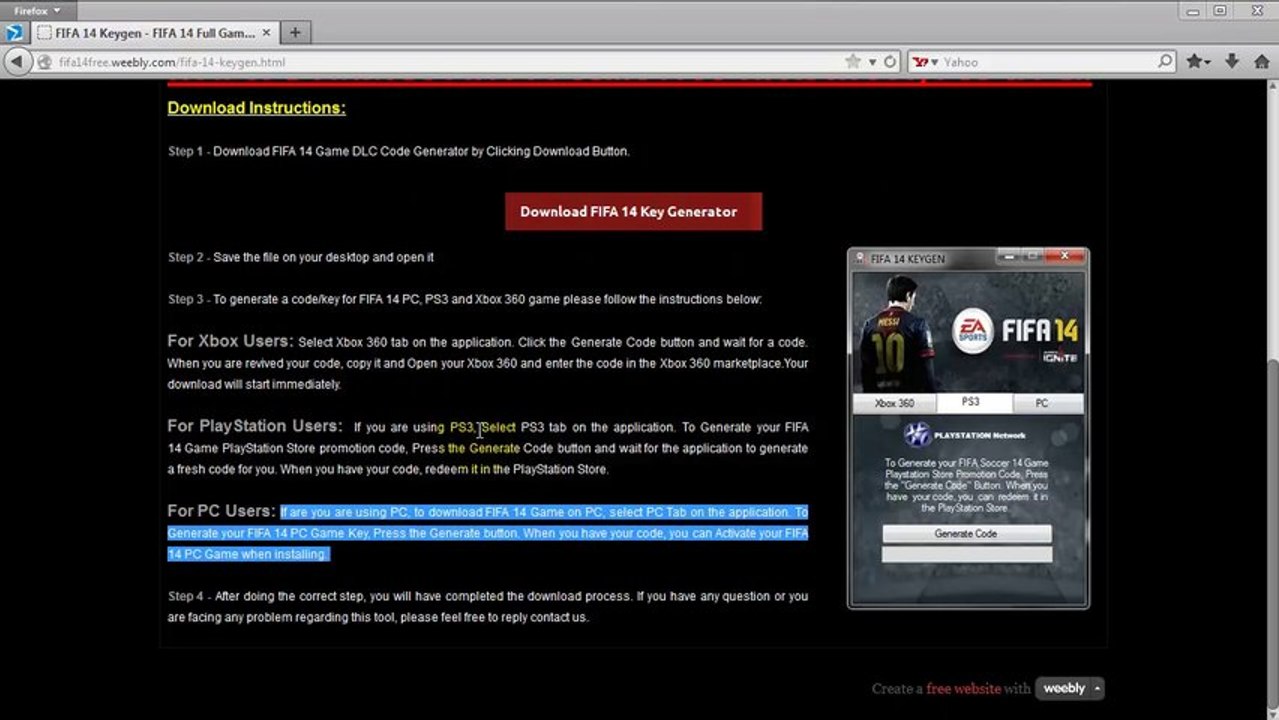
Task: Bookmark this page with the star
Action: tap(853, 62)
